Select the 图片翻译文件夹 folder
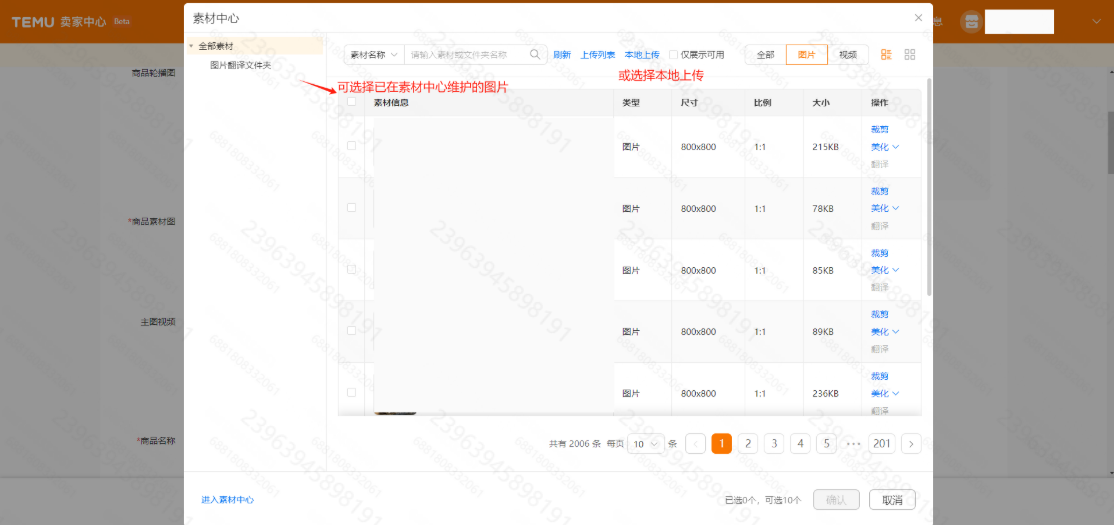 tap(240, 65)
